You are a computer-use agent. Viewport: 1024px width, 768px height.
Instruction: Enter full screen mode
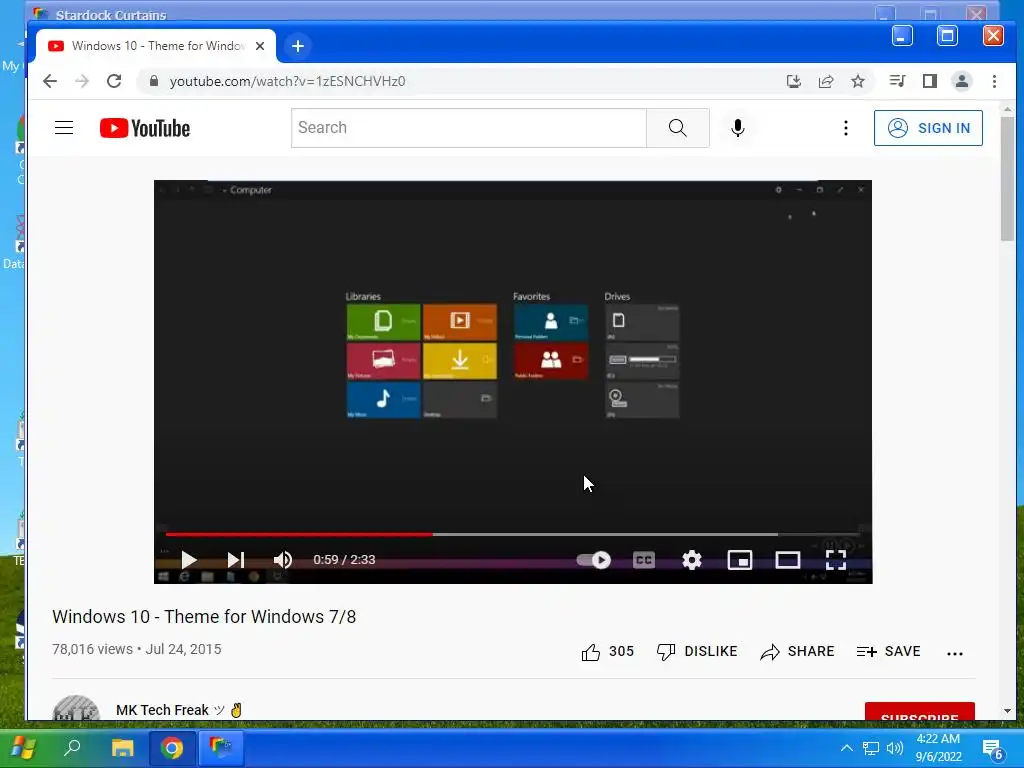pyautogui.click(x=836, y=560)
